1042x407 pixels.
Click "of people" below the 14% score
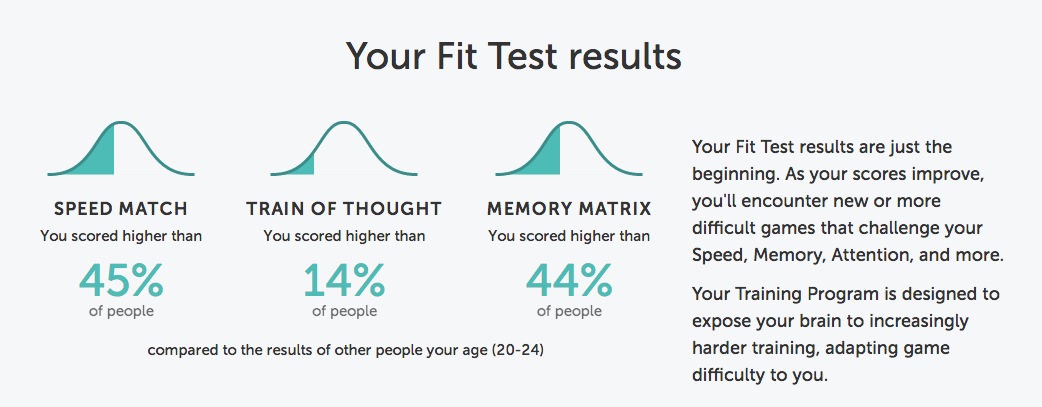click(x=344, y=311)
